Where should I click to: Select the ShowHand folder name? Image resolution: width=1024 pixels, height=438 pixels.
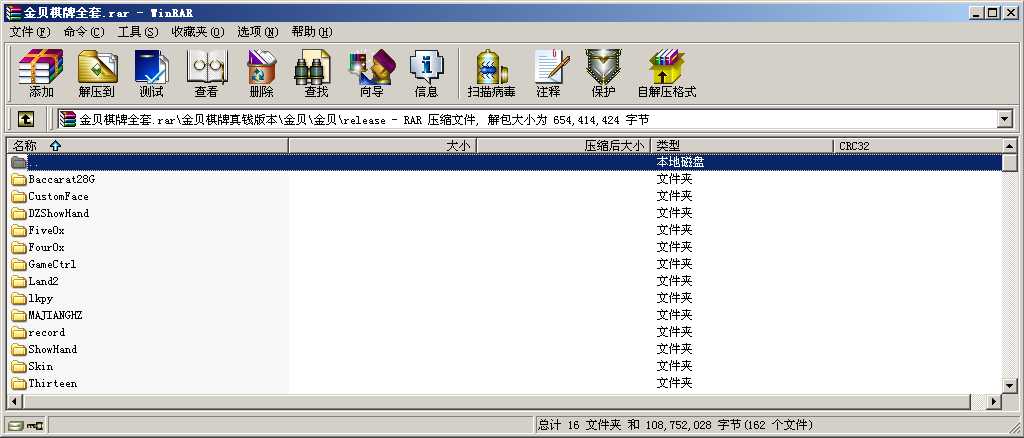tap(52, 349)
